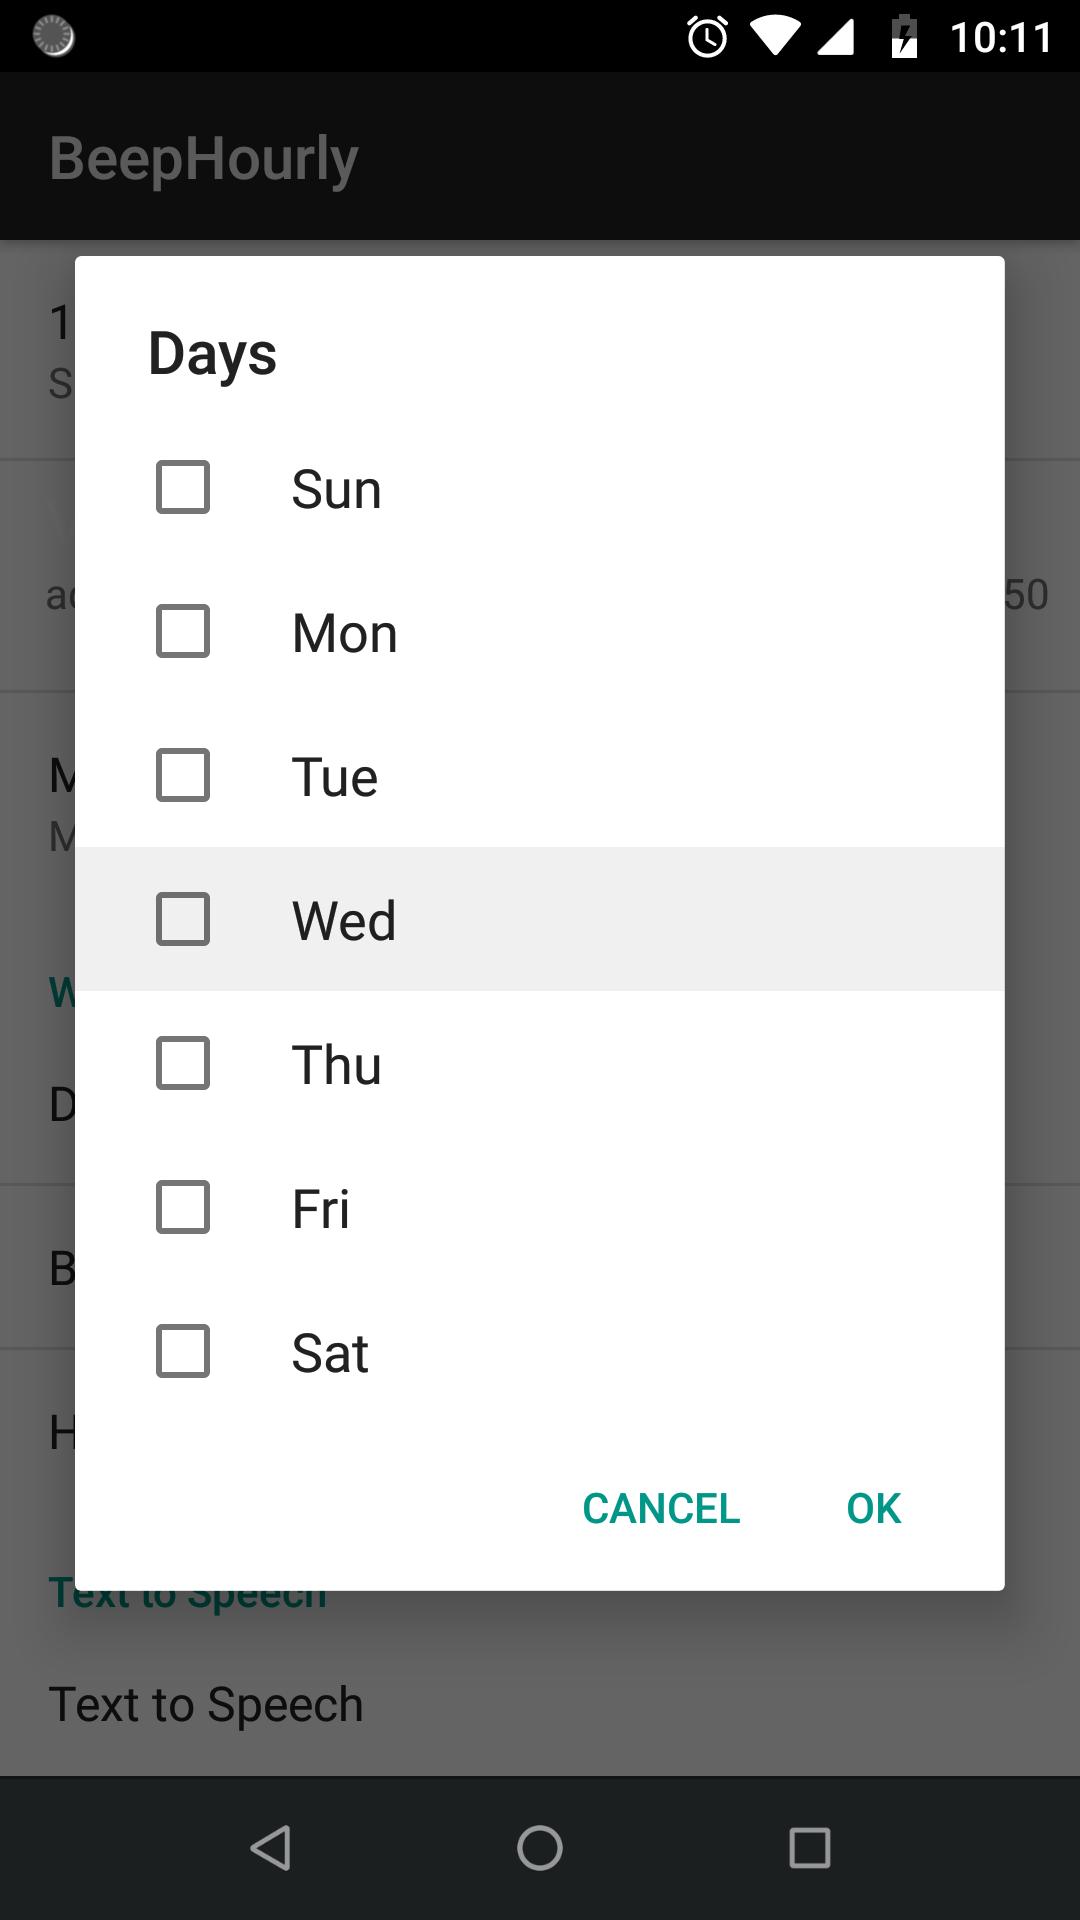The image size is (1080, 1920).
Task: Tap the Android back navigation icon
Action: click(270, 1848)
